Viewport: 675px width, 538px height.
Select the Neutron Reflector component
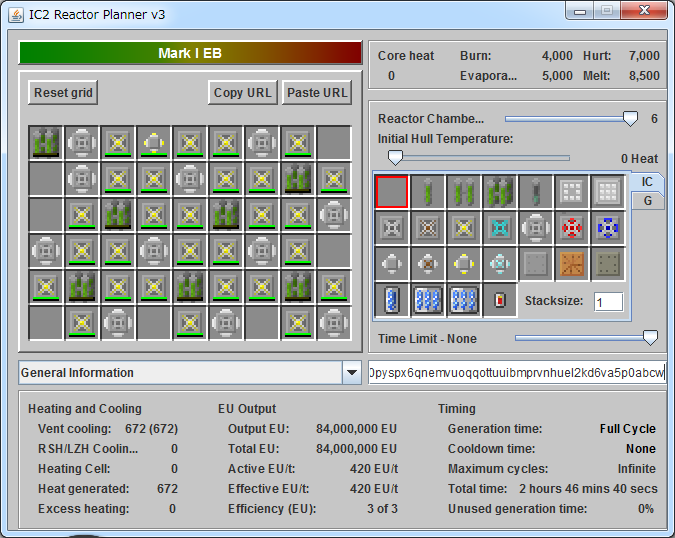(572, 192)
